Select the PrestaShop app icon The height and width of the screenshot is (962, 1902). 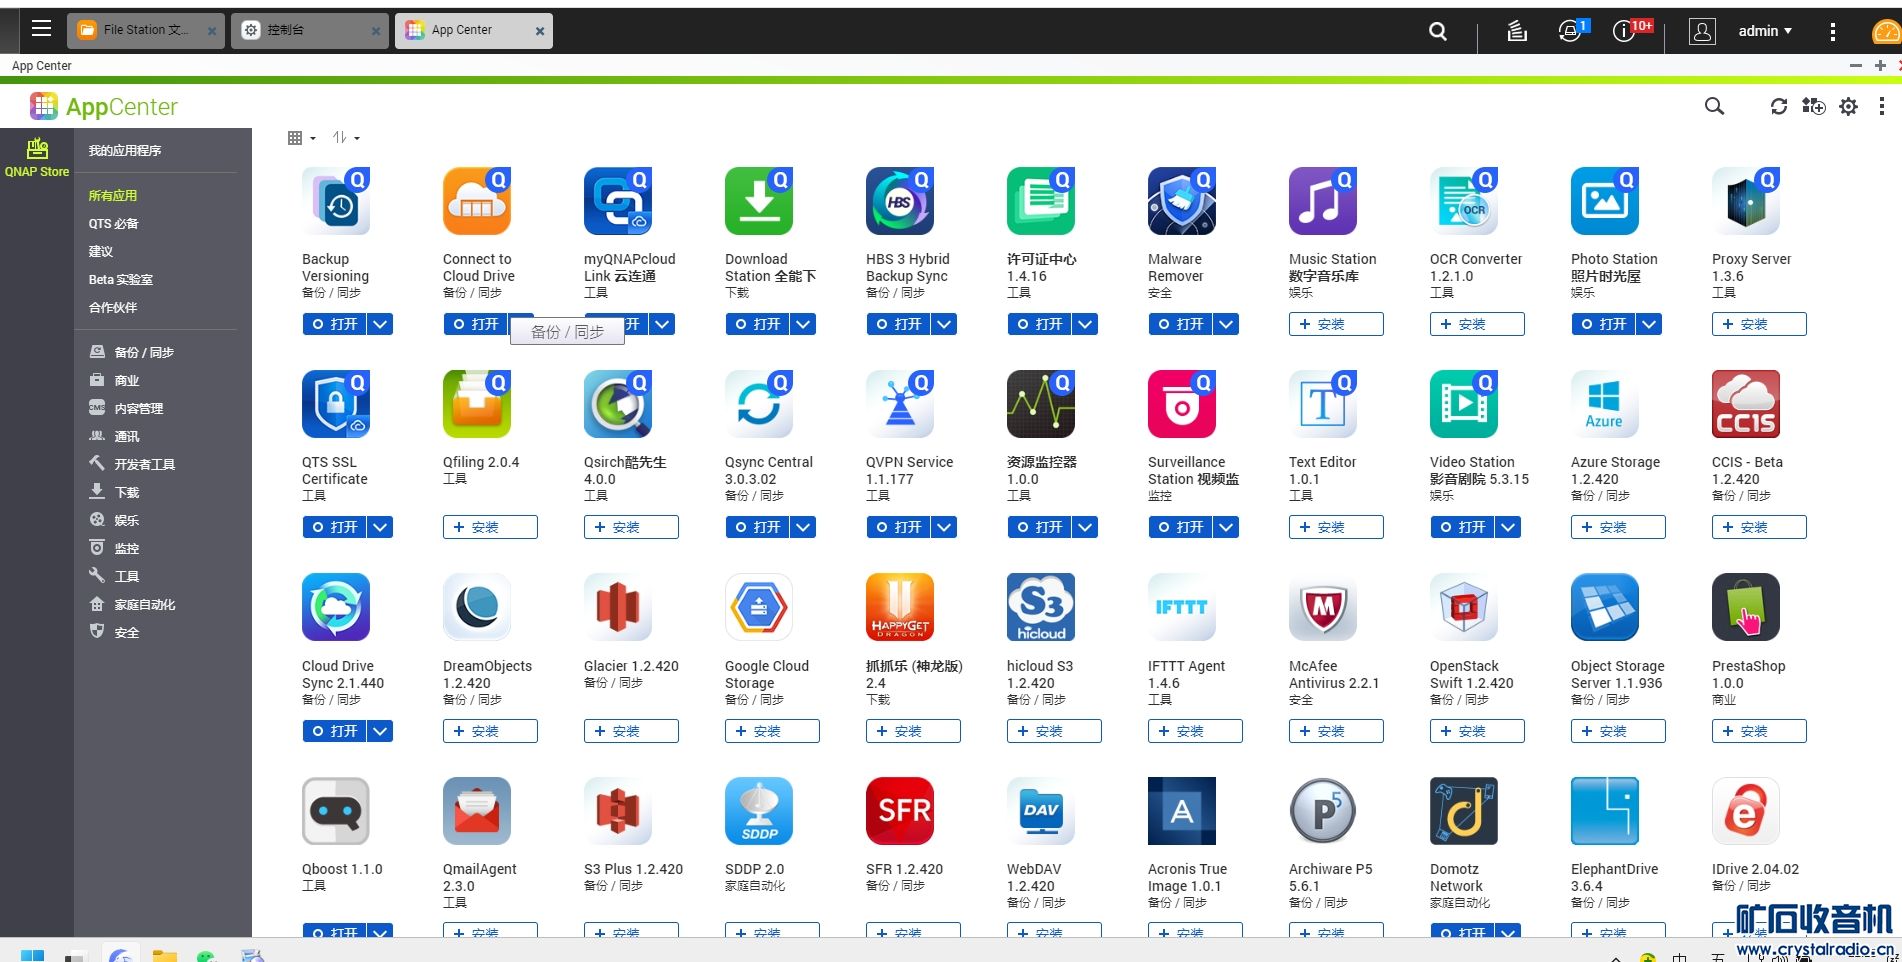tap(1746, 607)
